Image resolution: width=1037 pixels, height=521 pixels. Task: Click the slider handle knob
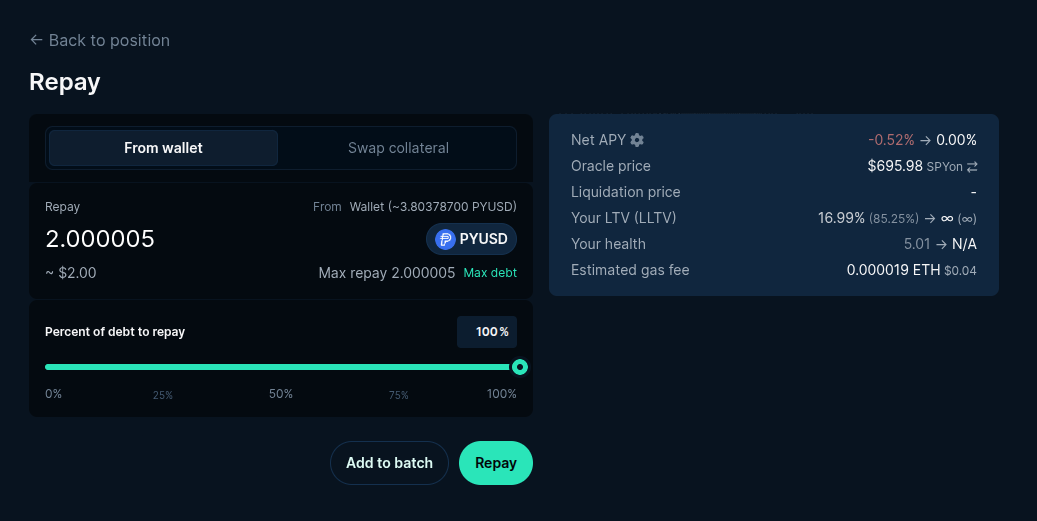519,367
